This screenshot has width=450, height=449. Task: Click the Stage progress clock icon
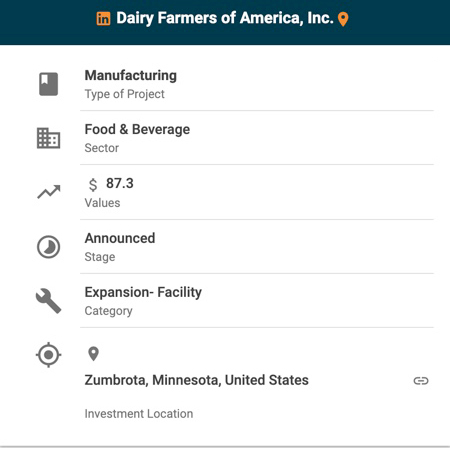tap(49, 247)
